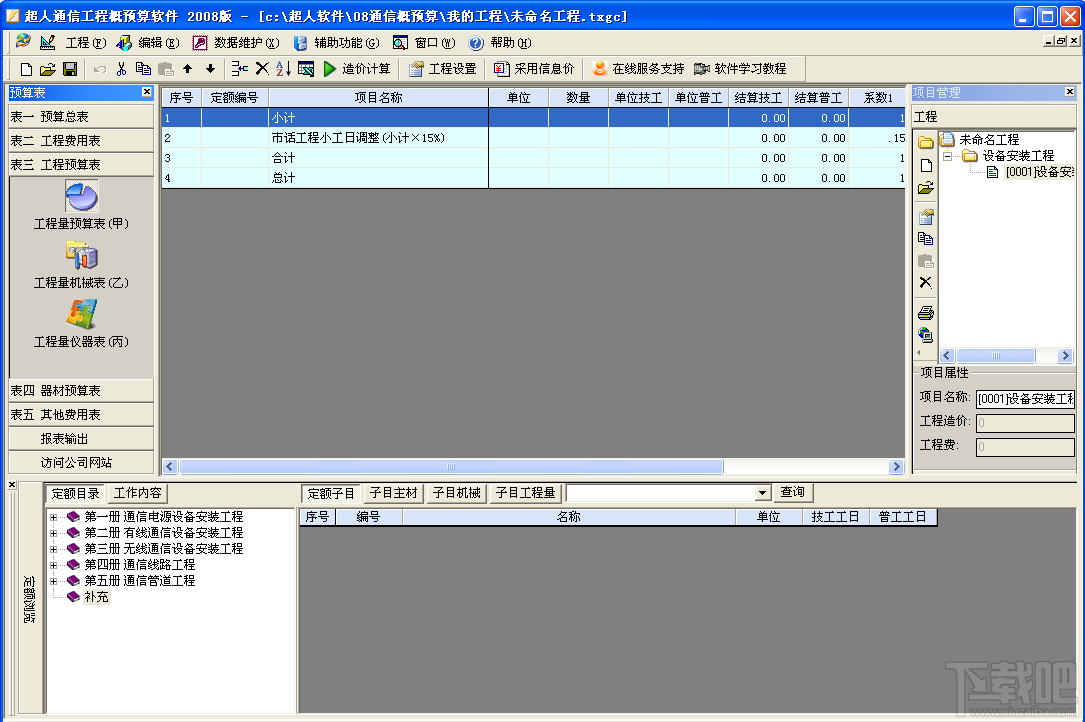This screenshot has height=722, width=1085.
Task: Click right arrow of main table scrollbar
Action: 896,467
